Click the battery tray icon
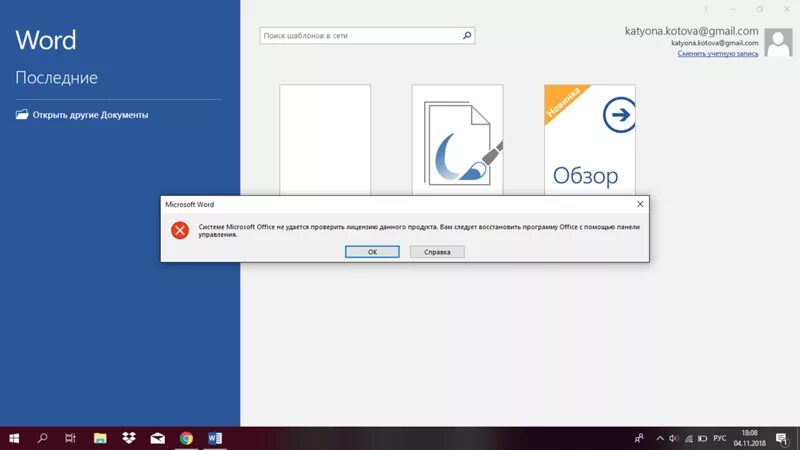Viewport: 800px width, 450px height. (x=703, y=438)
